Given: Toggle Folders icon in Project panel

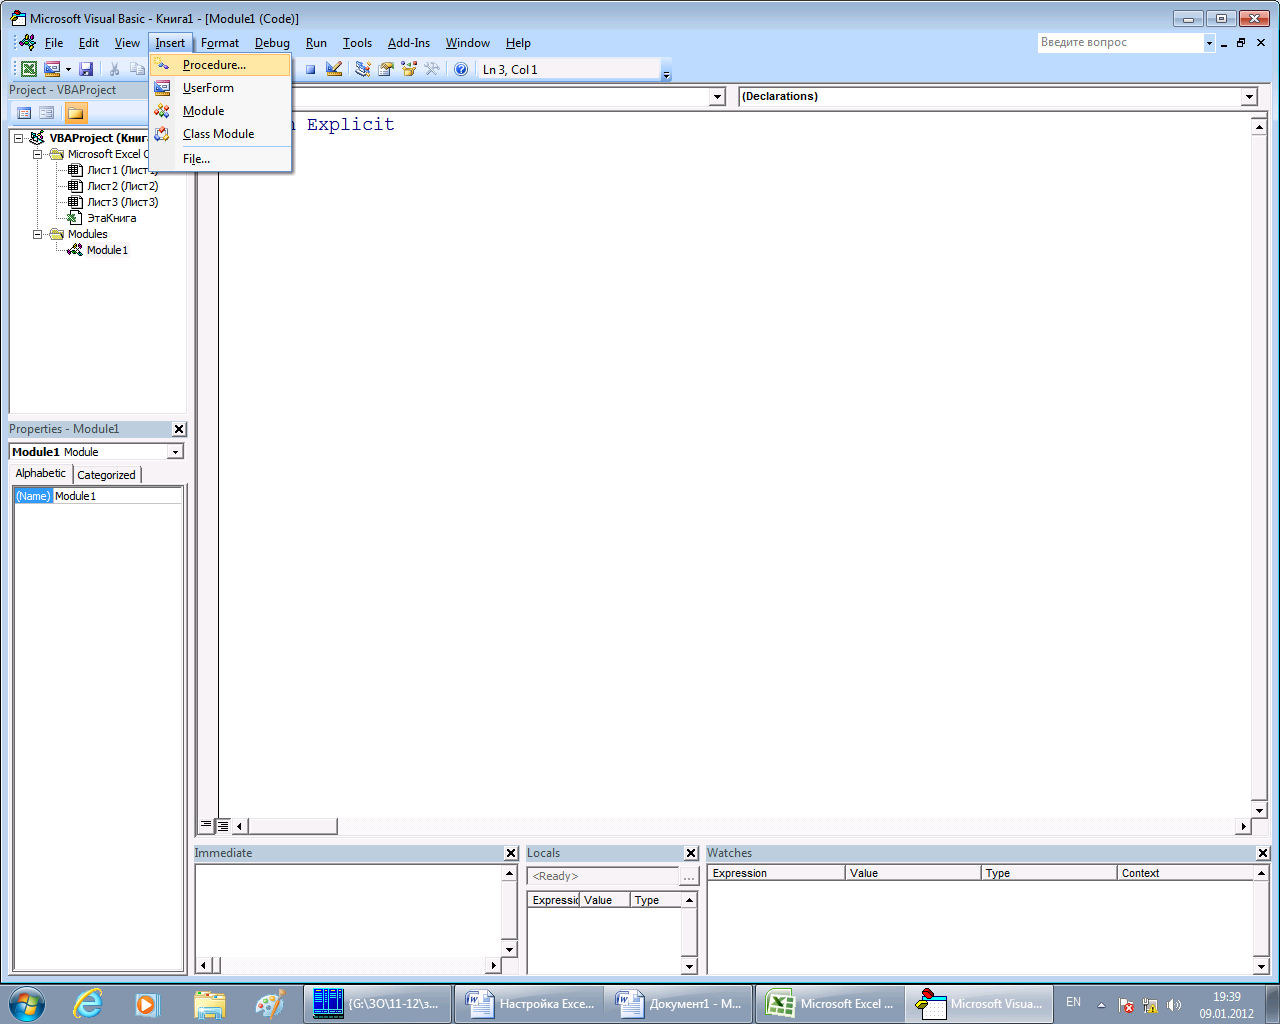Looking at the screenshot, I should [76, 113].
